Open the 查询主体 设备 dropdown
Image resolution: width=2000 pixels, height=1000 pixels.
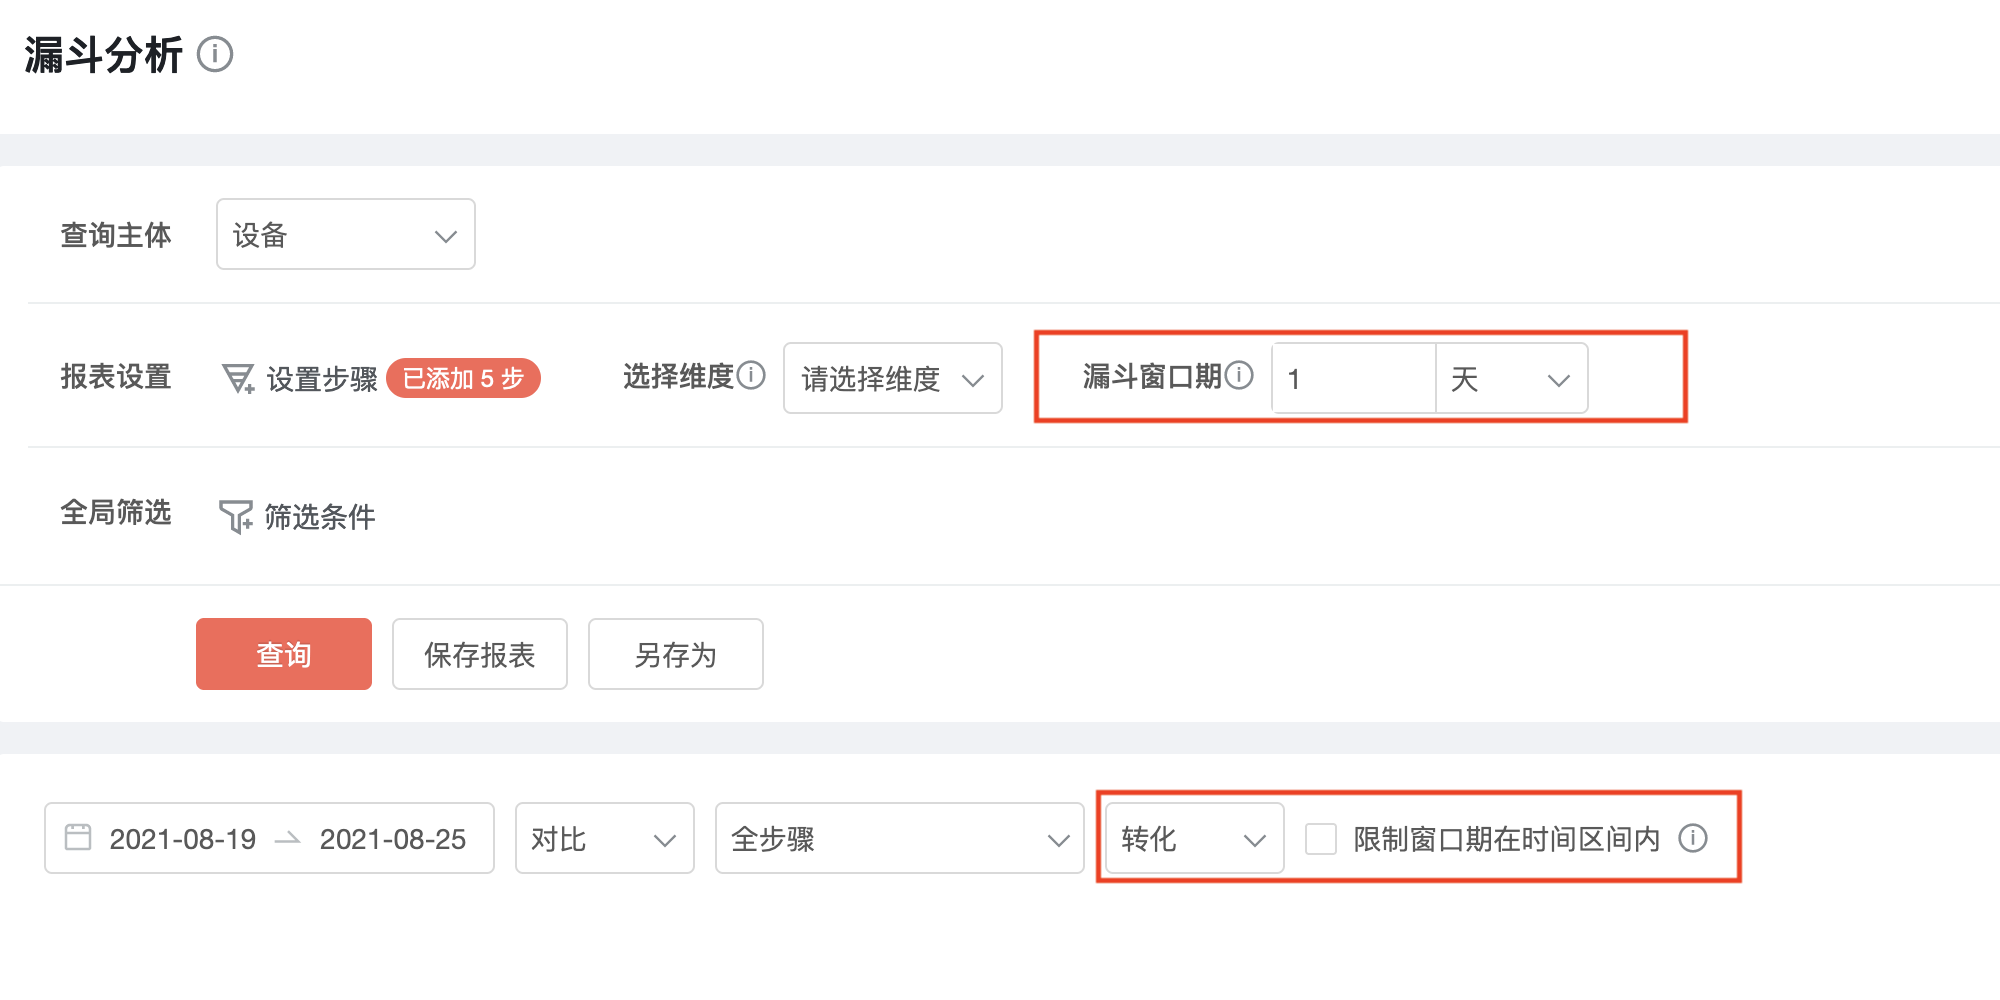tap(346, 234)
